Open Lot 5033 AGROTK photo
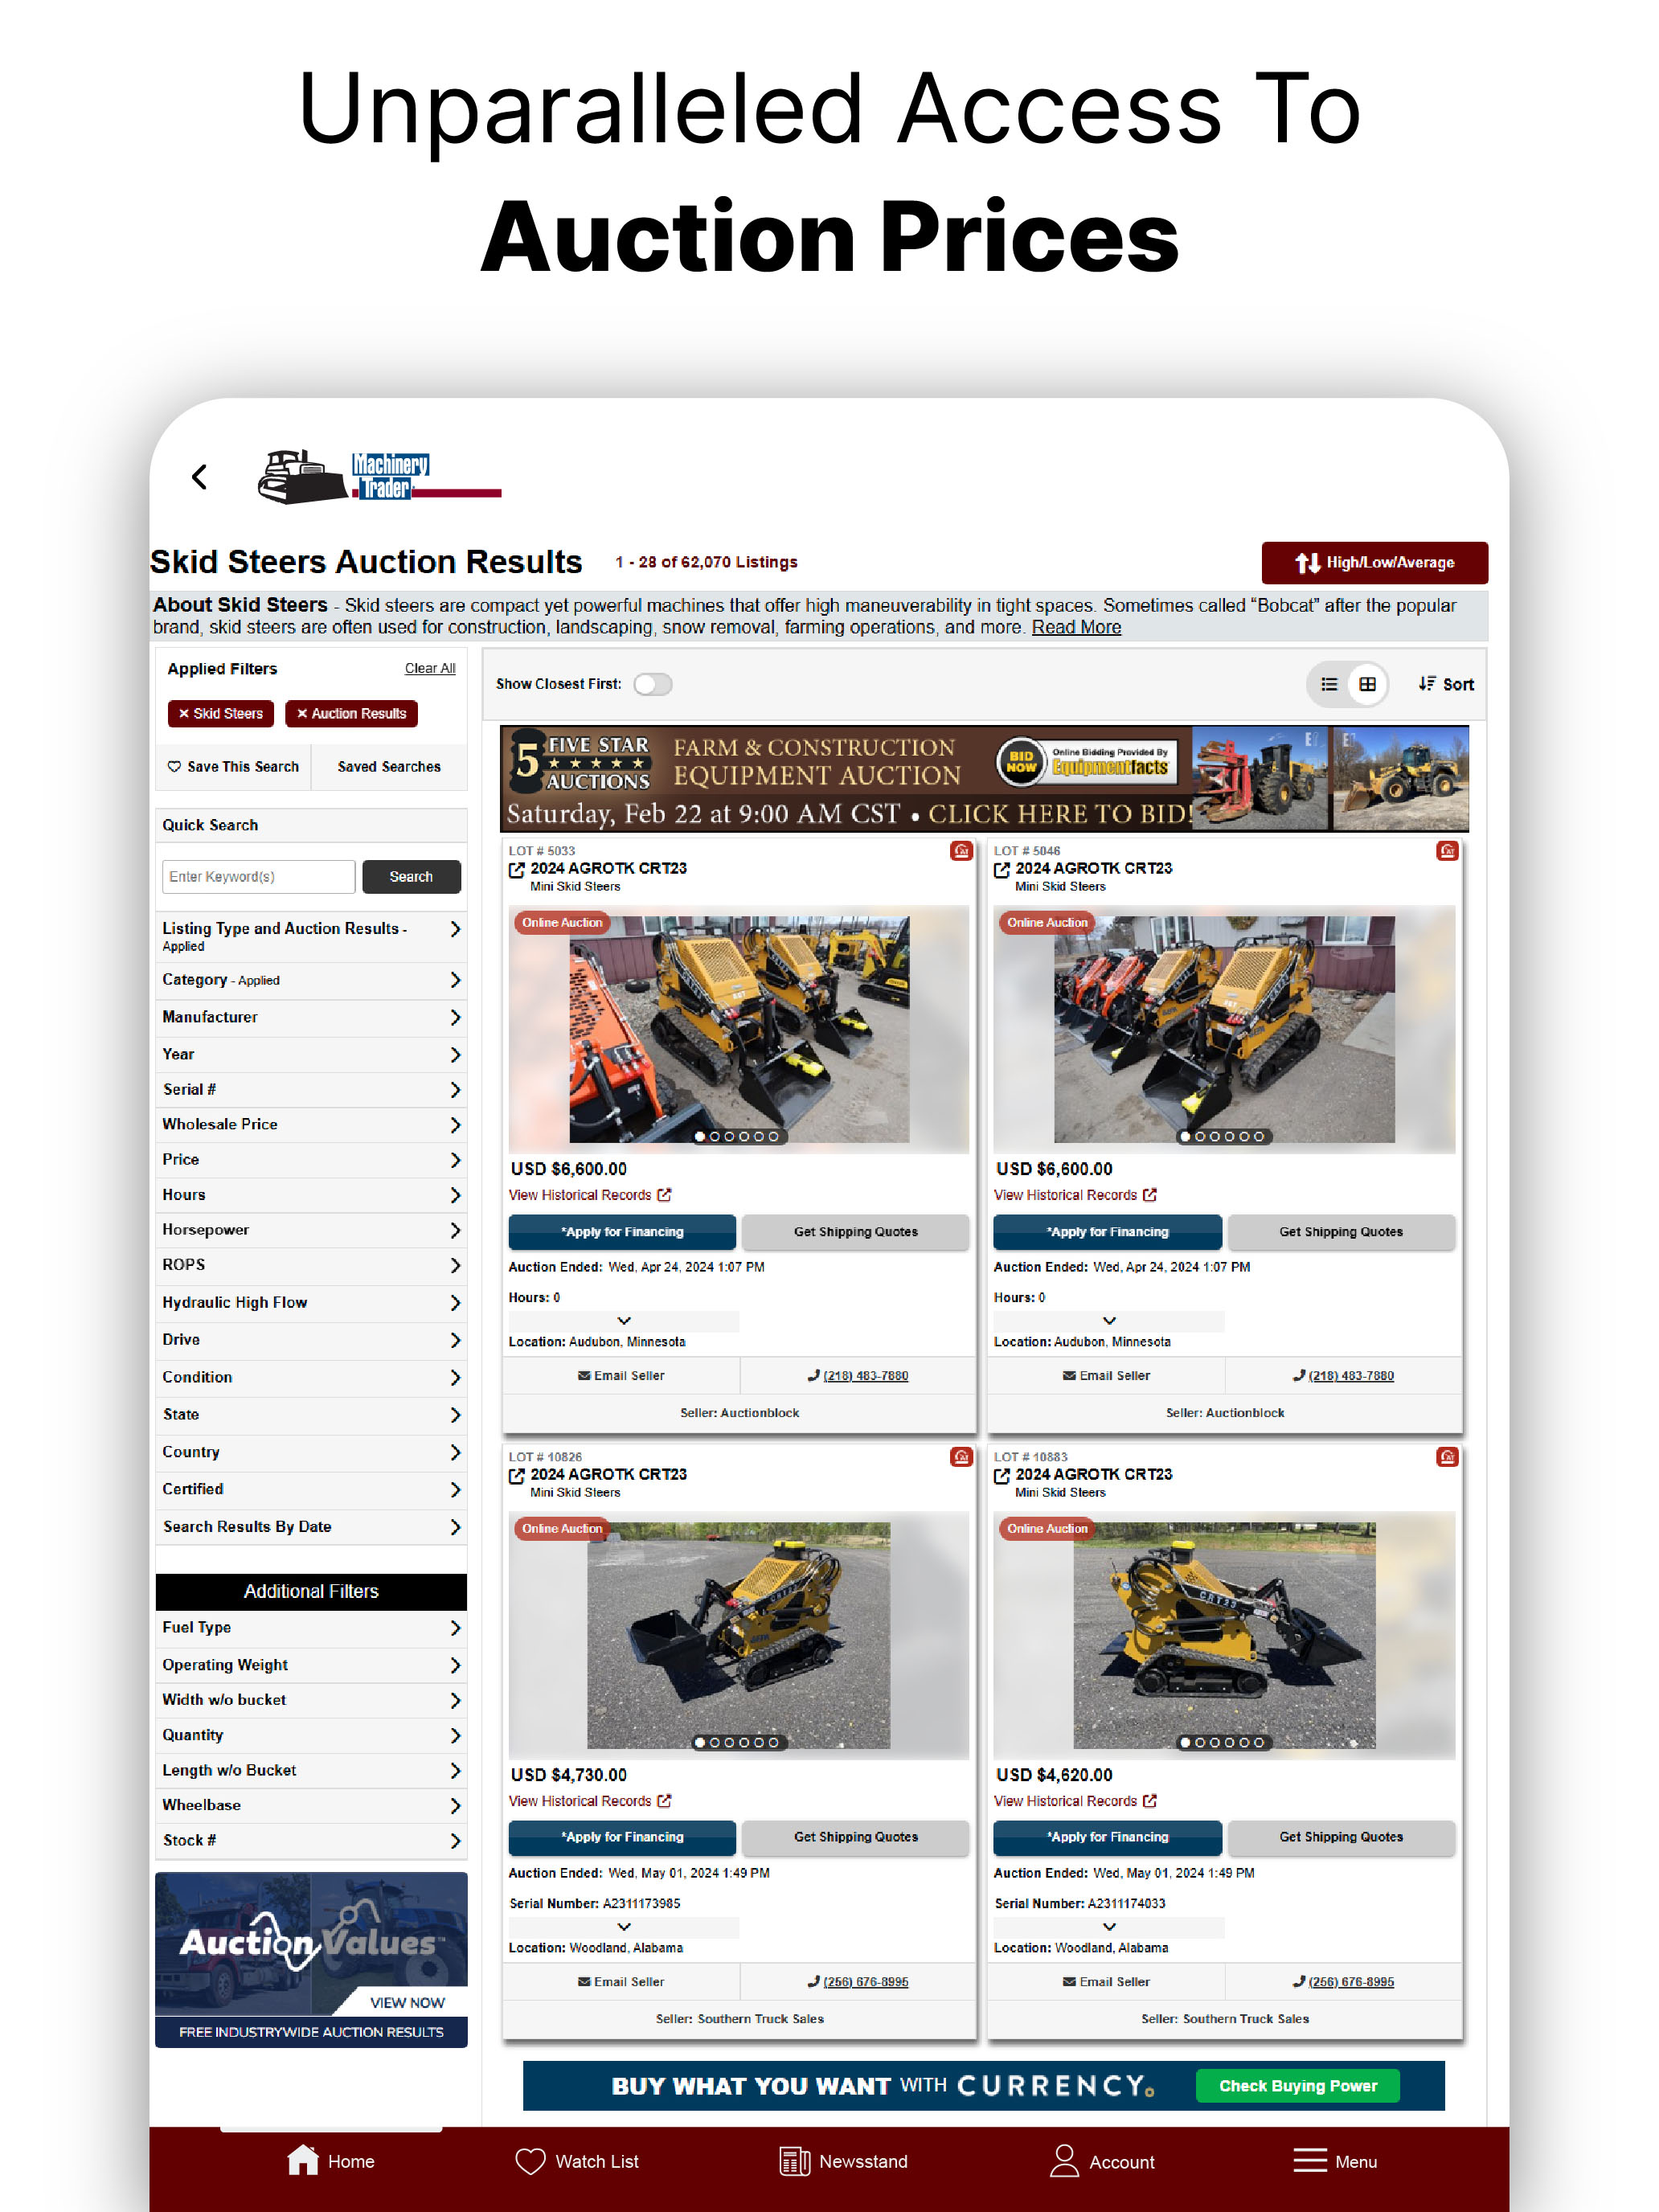The image size is (1659, 2212). 739,1029
